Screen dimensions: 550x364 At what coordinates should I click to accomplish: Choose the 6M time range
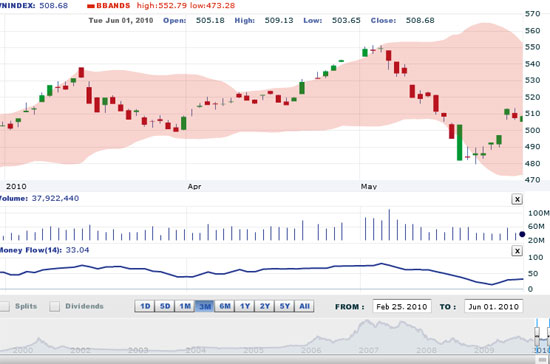[225, 306]
